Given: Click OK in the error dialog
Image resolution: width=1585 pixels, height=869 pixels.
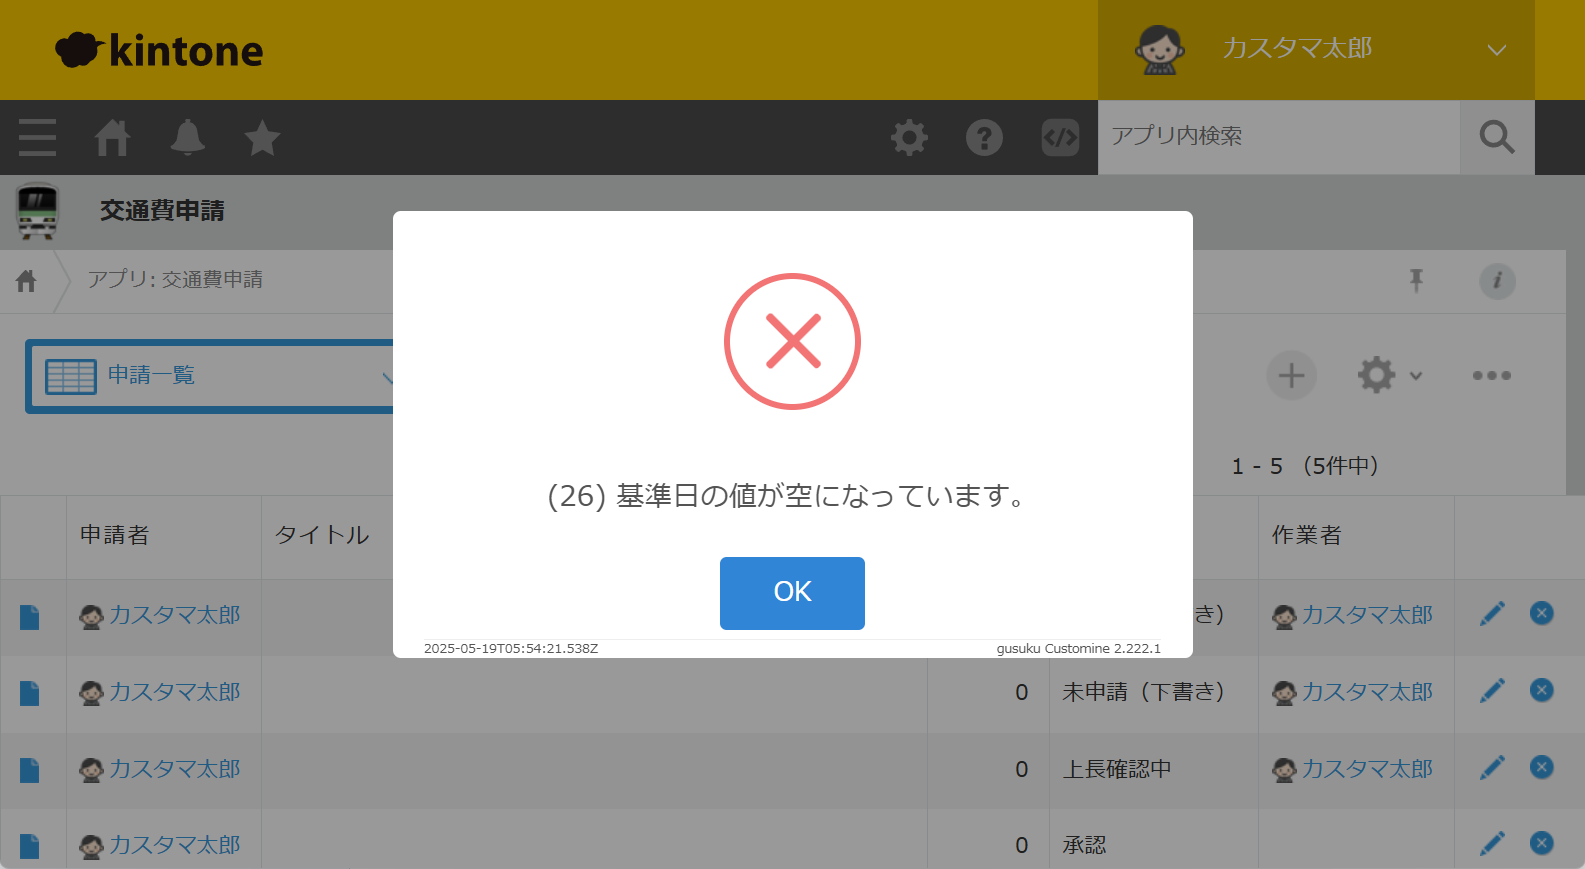Looking at the screenshot, I should pos(792,593).
